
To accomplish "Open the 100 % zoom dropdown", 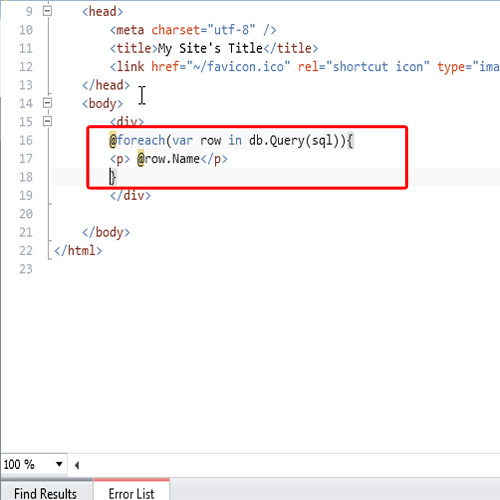I will 59,464.
